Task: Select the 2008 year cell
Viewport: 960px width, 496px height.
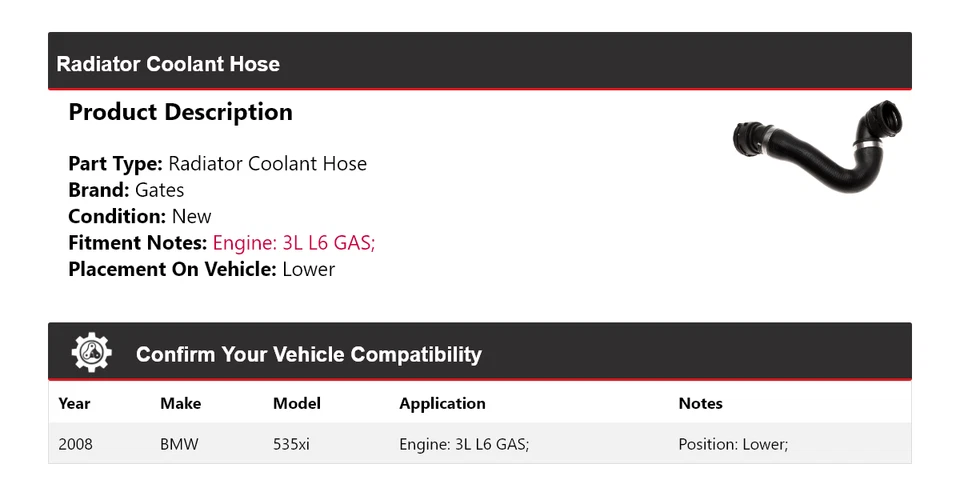Action: point(75,443)
